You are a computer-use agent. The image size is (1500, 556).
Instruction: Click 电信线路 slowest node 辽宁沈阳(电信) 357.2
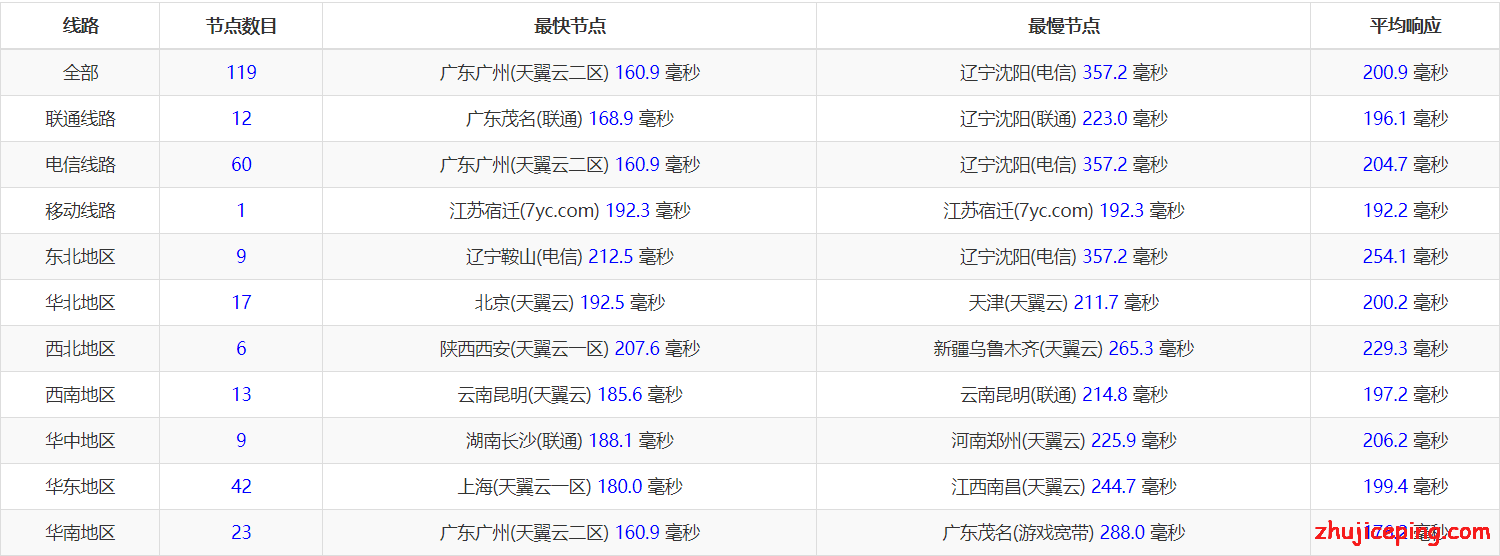click(1064, 164)
